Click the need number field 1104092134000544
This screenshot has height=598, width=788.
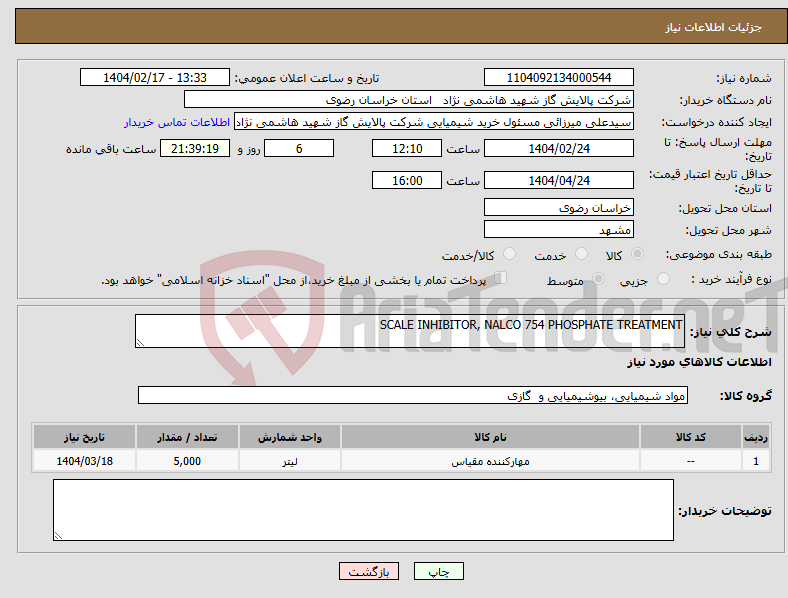click(558, 77)
